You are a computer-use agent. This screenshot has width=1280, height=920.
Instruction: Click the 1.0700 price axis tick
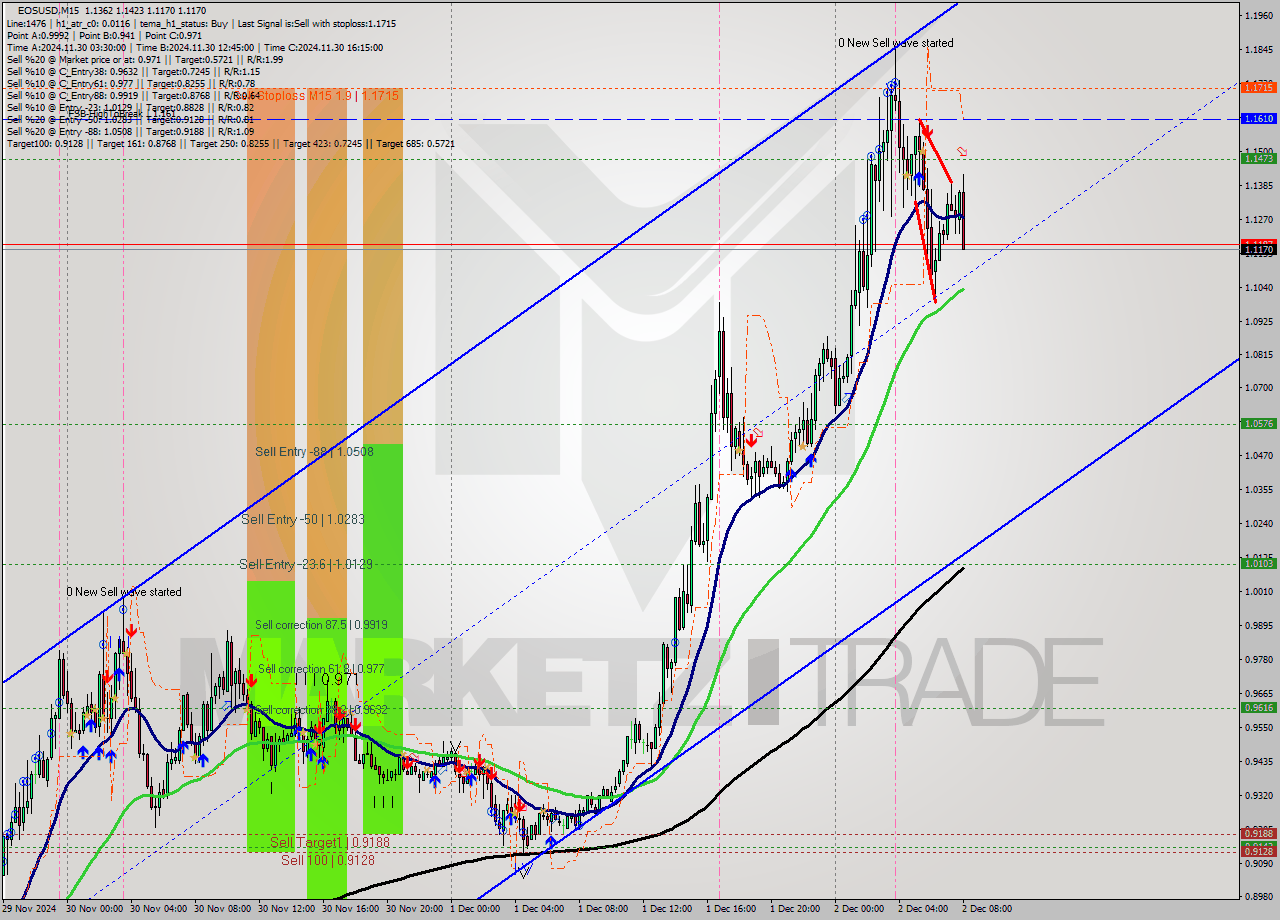[x=1258, y=388]
